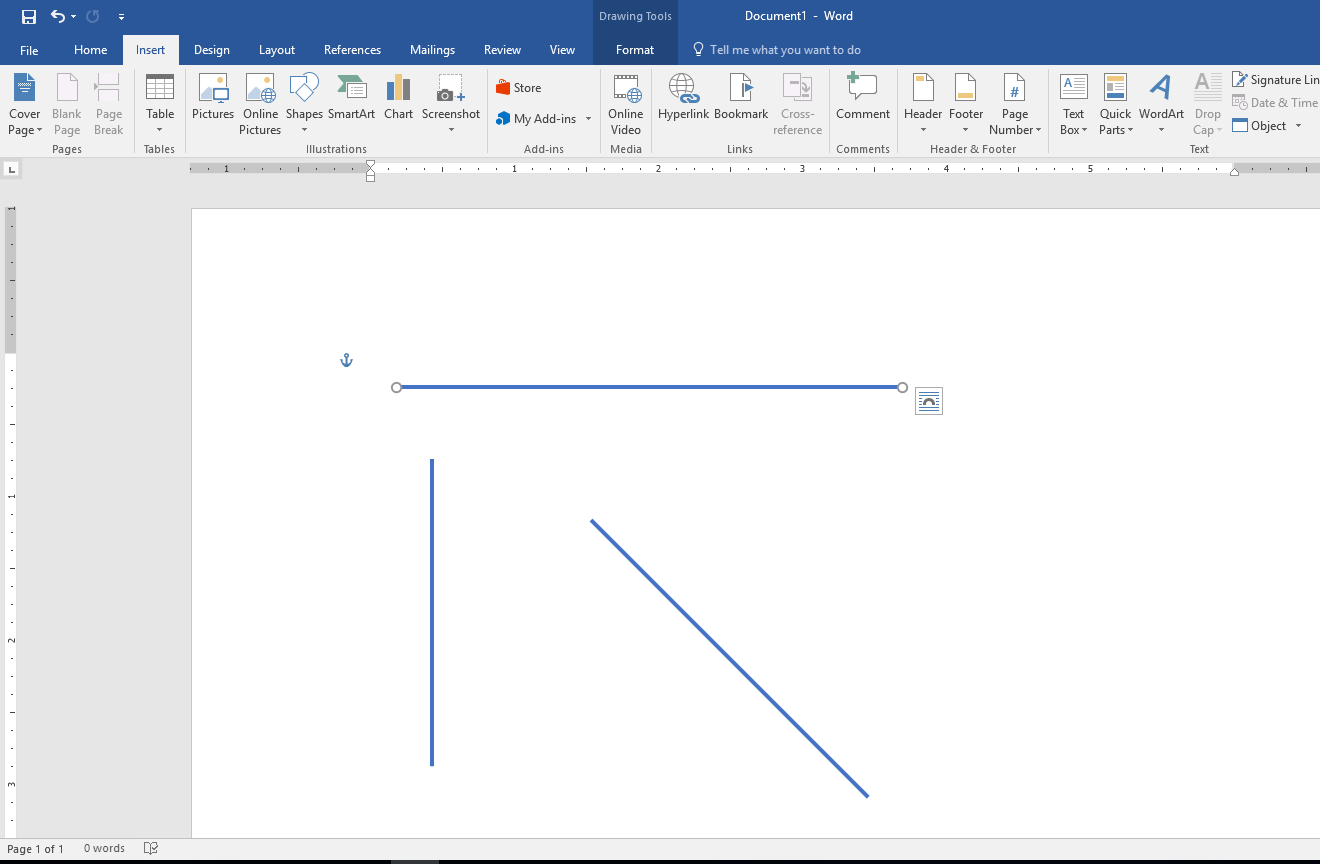1320x864 pixels.
Task: Select the vertical blue line
Action: [432, 612]
